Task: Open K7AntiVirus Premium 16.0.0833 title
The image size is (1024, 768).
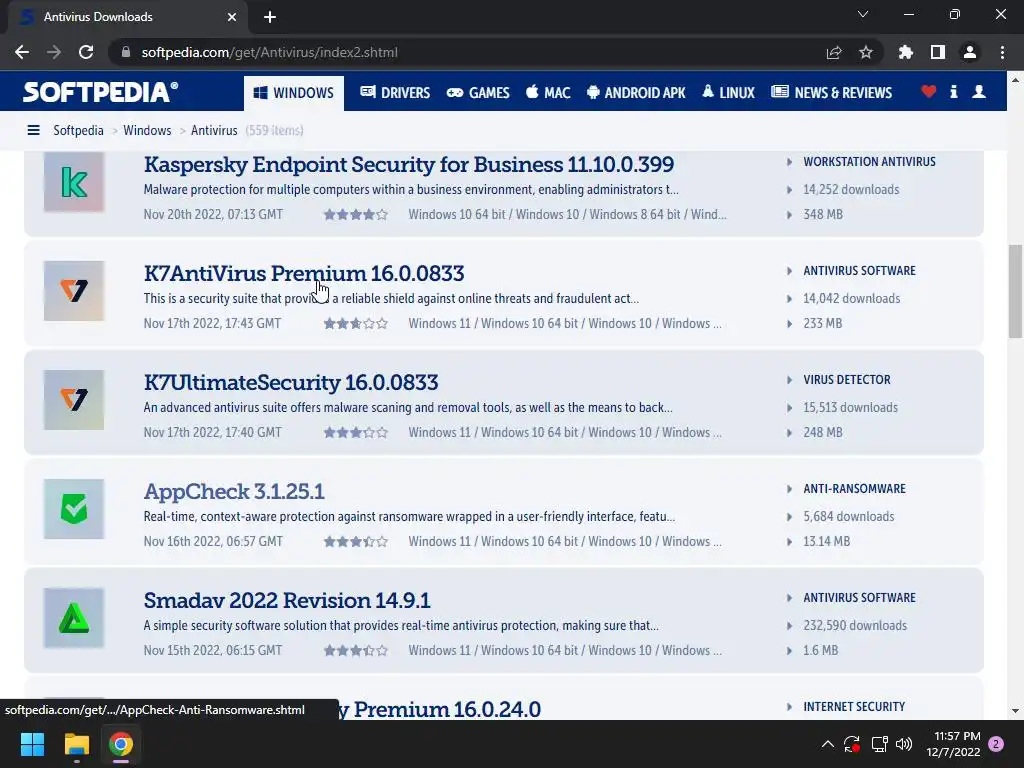Action: (304, 274)
